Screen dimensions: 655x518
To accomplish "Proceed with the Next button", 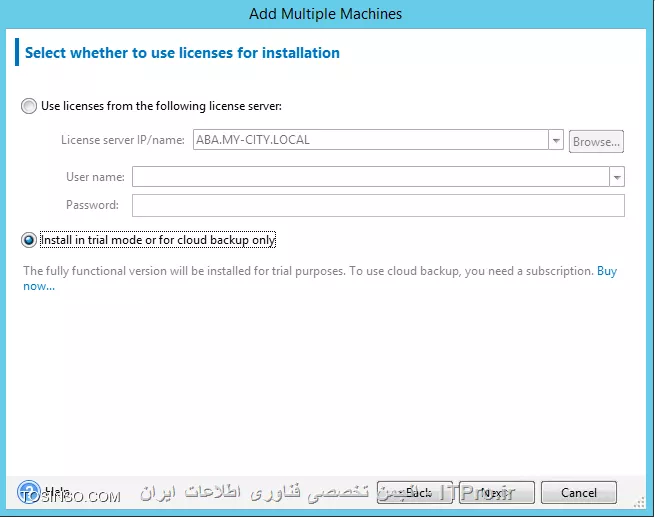I will [497, 493].
